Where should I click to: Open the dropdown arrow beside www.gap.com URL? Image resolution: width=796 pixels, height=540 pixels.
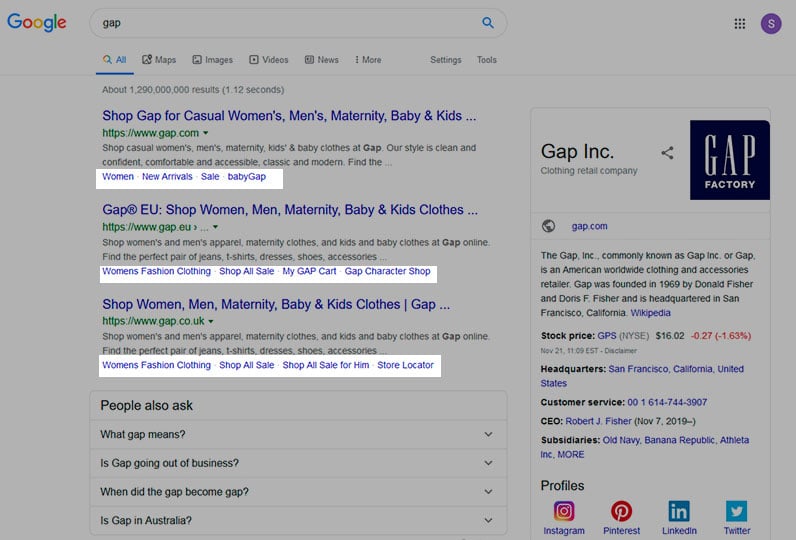coord(206,133)
